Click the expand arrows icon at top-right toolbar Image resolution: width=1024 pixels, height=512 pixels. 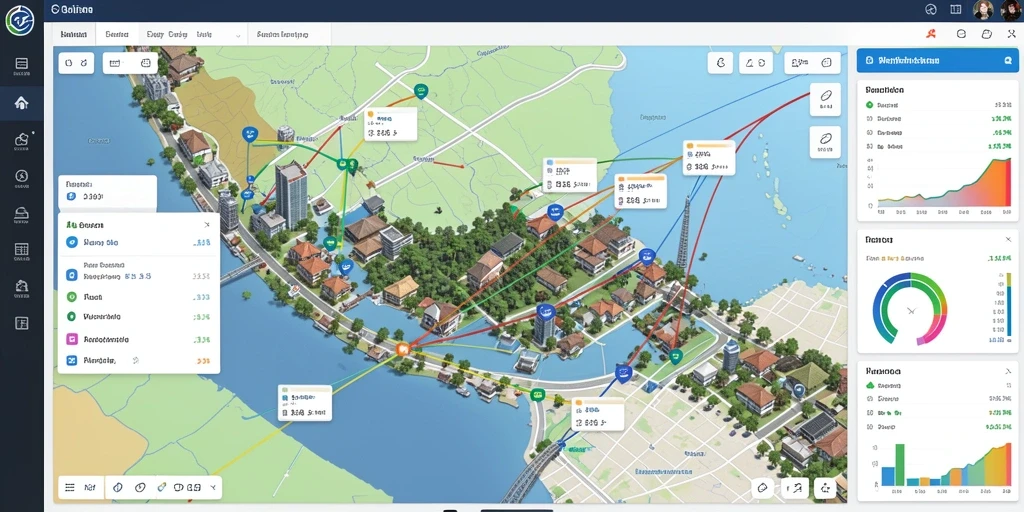pyautogui.click(x=1012, y=34)
